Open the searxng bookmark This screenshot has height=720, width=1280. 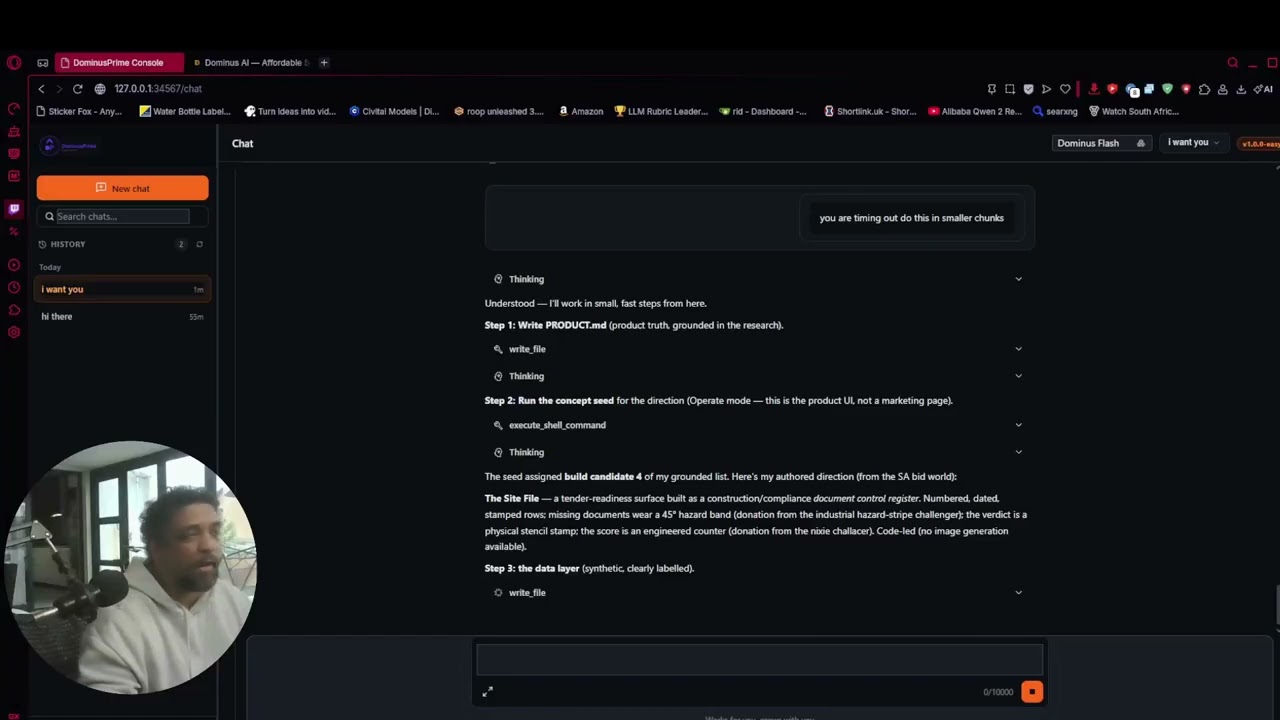coord(1054,112)
